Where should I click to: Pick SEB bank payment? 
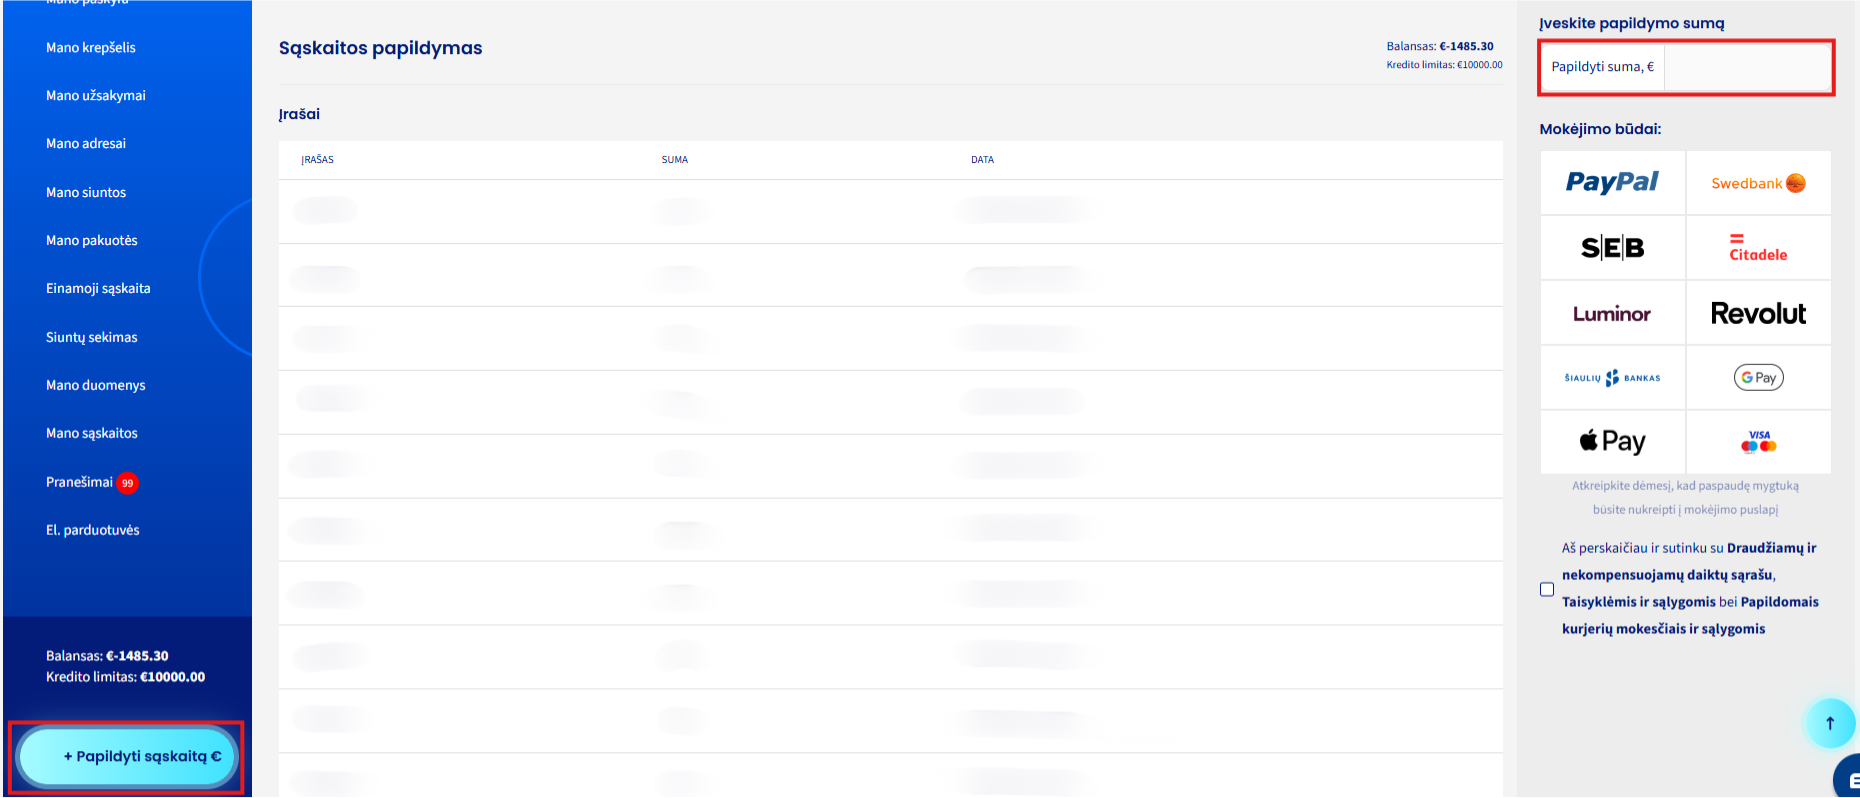point(1612,248)
